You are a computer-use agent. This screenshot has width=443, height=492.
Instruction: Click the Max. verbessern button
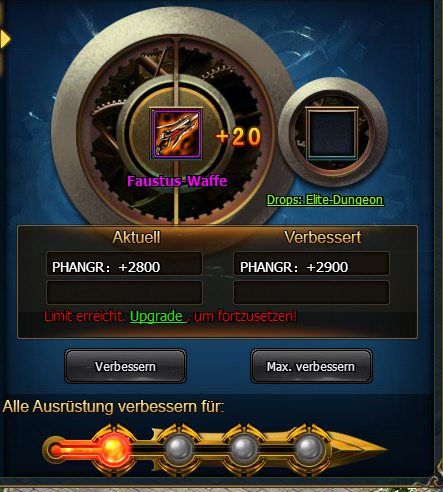[x=311, y=366]
